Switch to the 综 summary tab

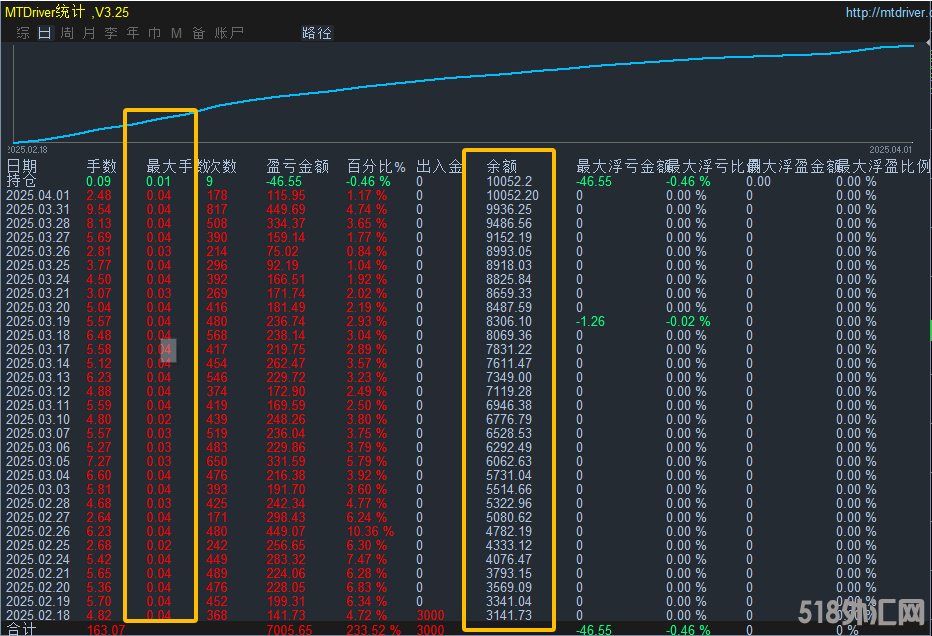pyautogui.click(x=23, y=33)
